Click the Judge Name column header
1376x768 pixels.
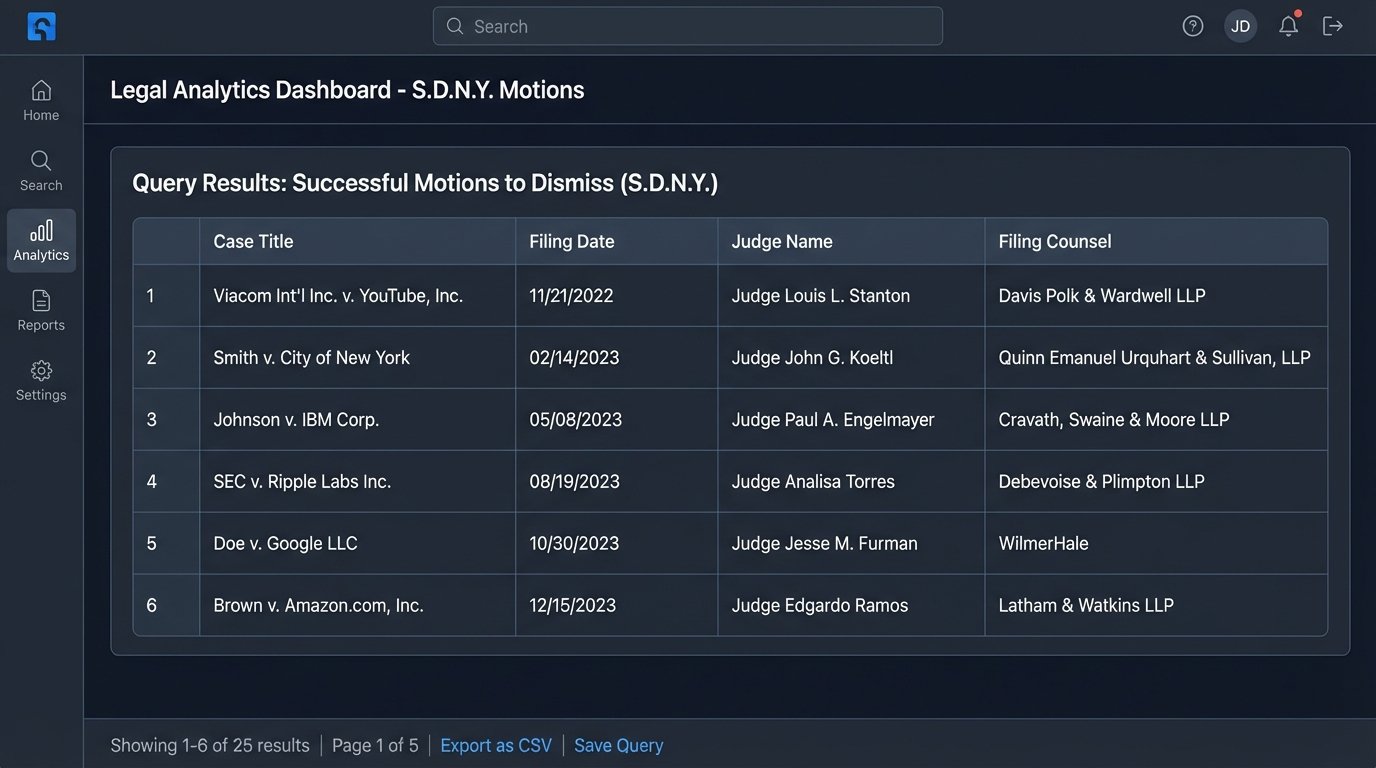point(782,241)
